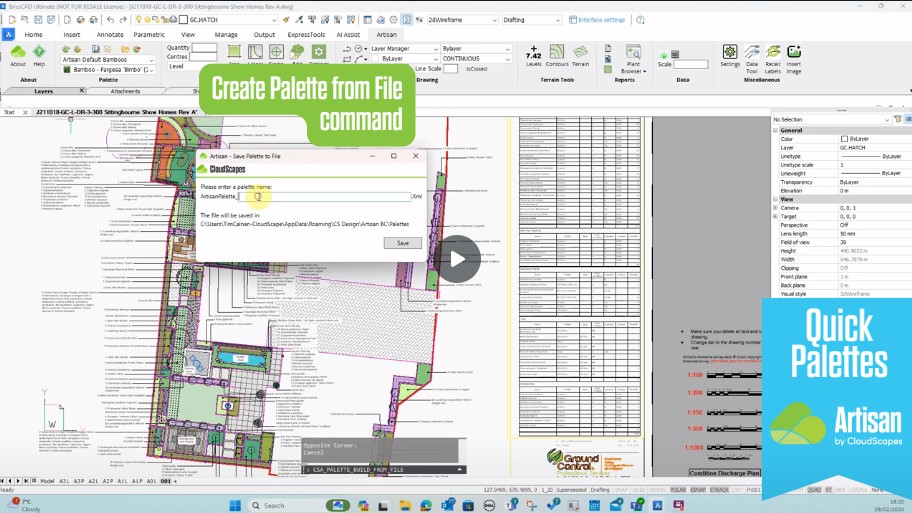Viewport: 912px width, 513px height.
Task: Click the Artisan About icon
Action: [18, 54]
